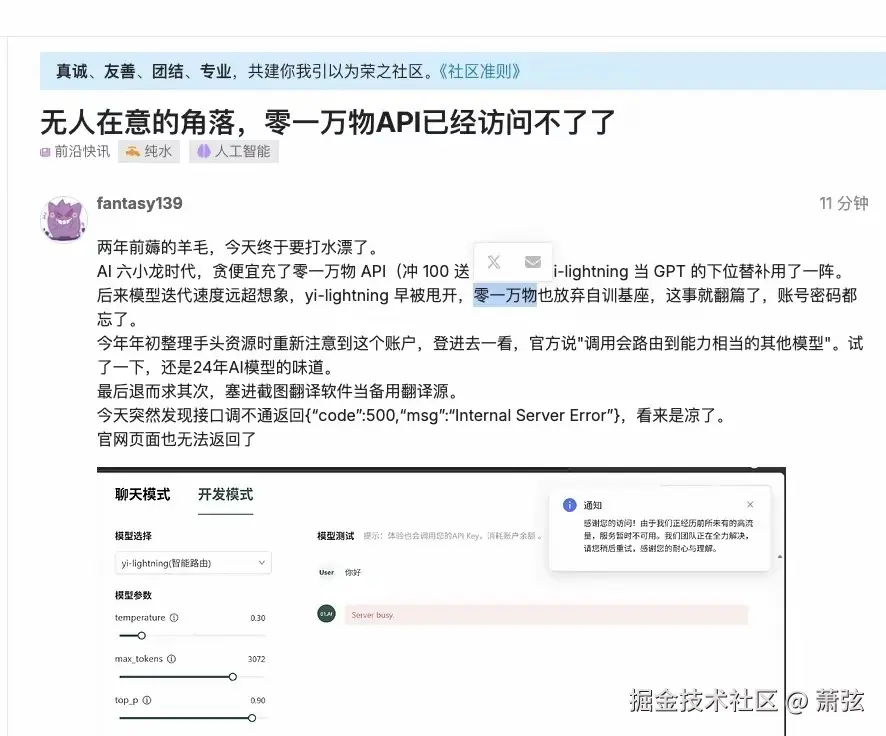Close the 通知 notification popup
886x736 pixels.
[750, 504]
